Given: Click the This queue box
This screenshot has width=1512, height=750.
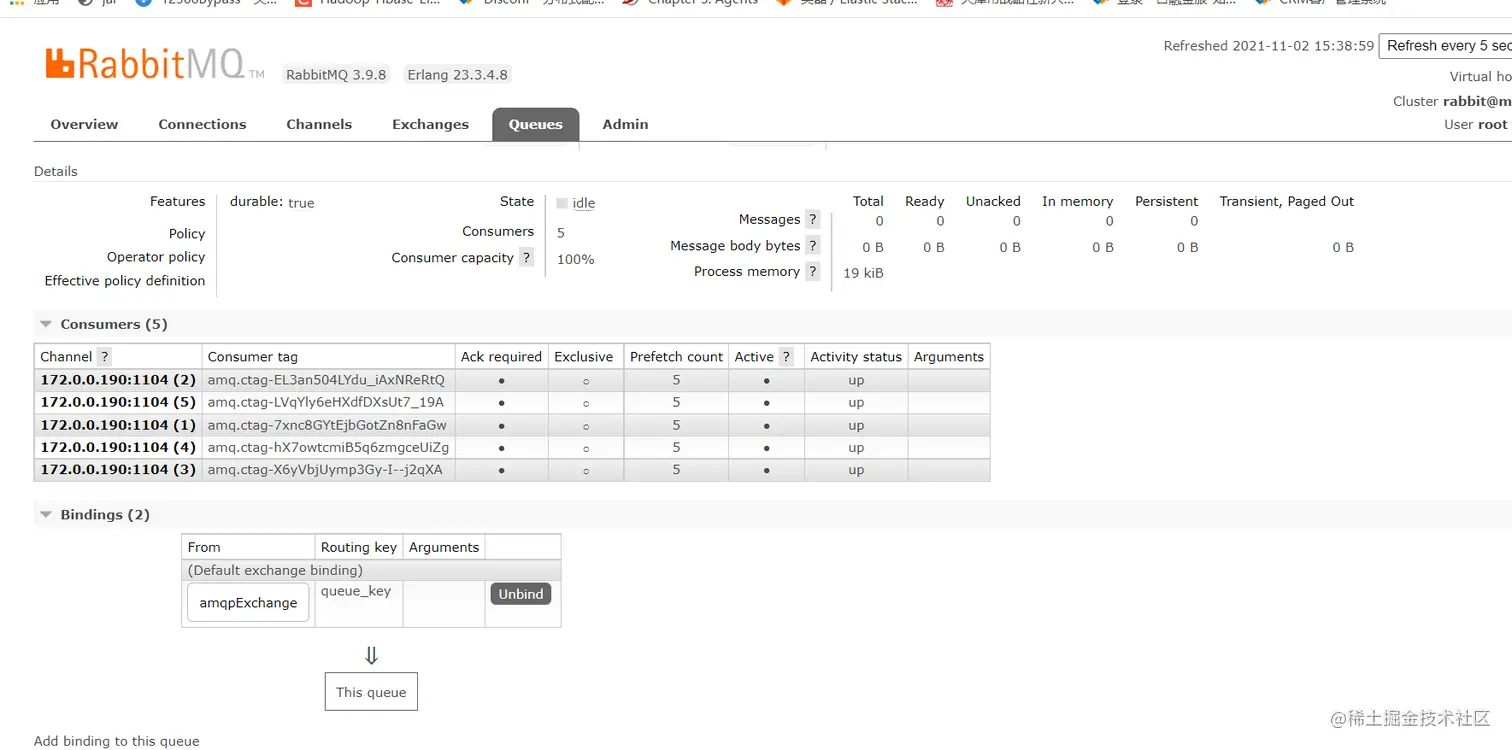Looking at the screenshot, I should tap(371, 692).
